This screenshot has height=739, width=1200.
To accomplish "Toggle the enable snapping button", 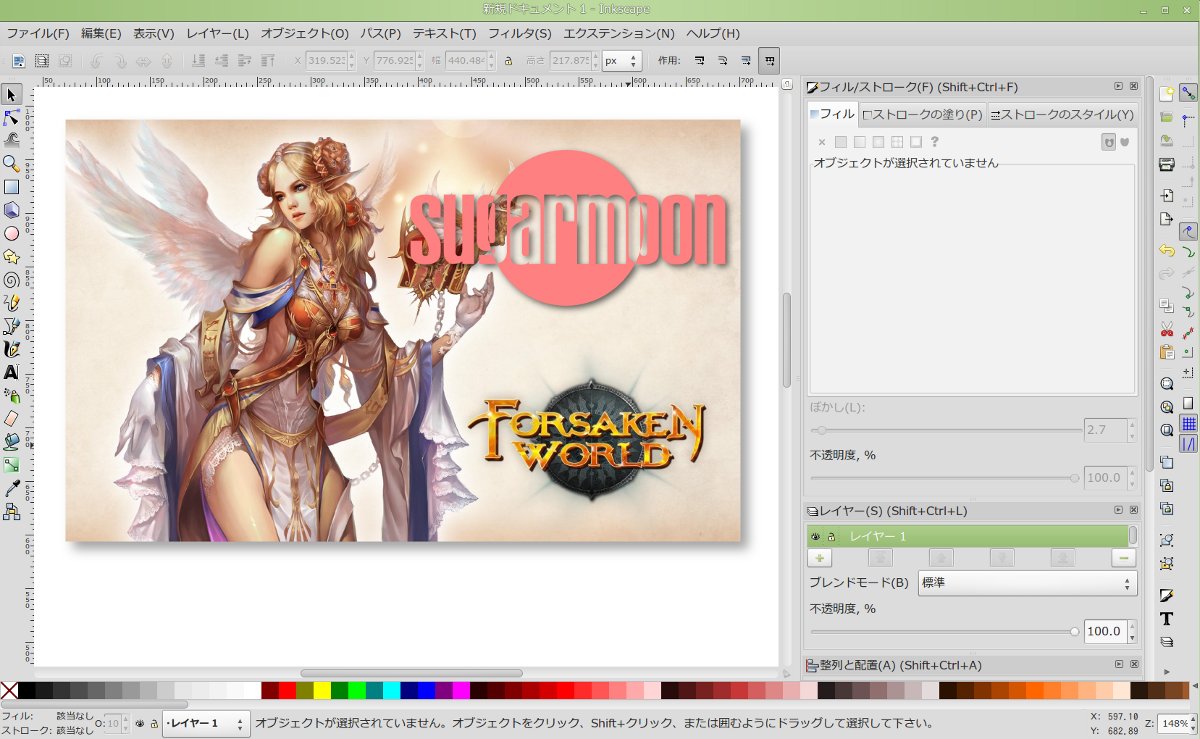I will [1189, 94].
